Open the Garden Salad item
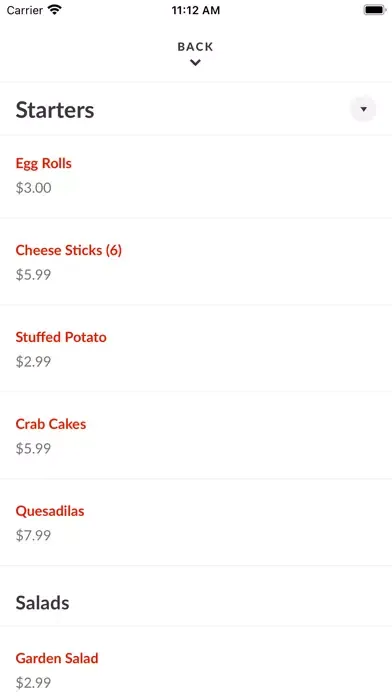 (x=57, y=658)
